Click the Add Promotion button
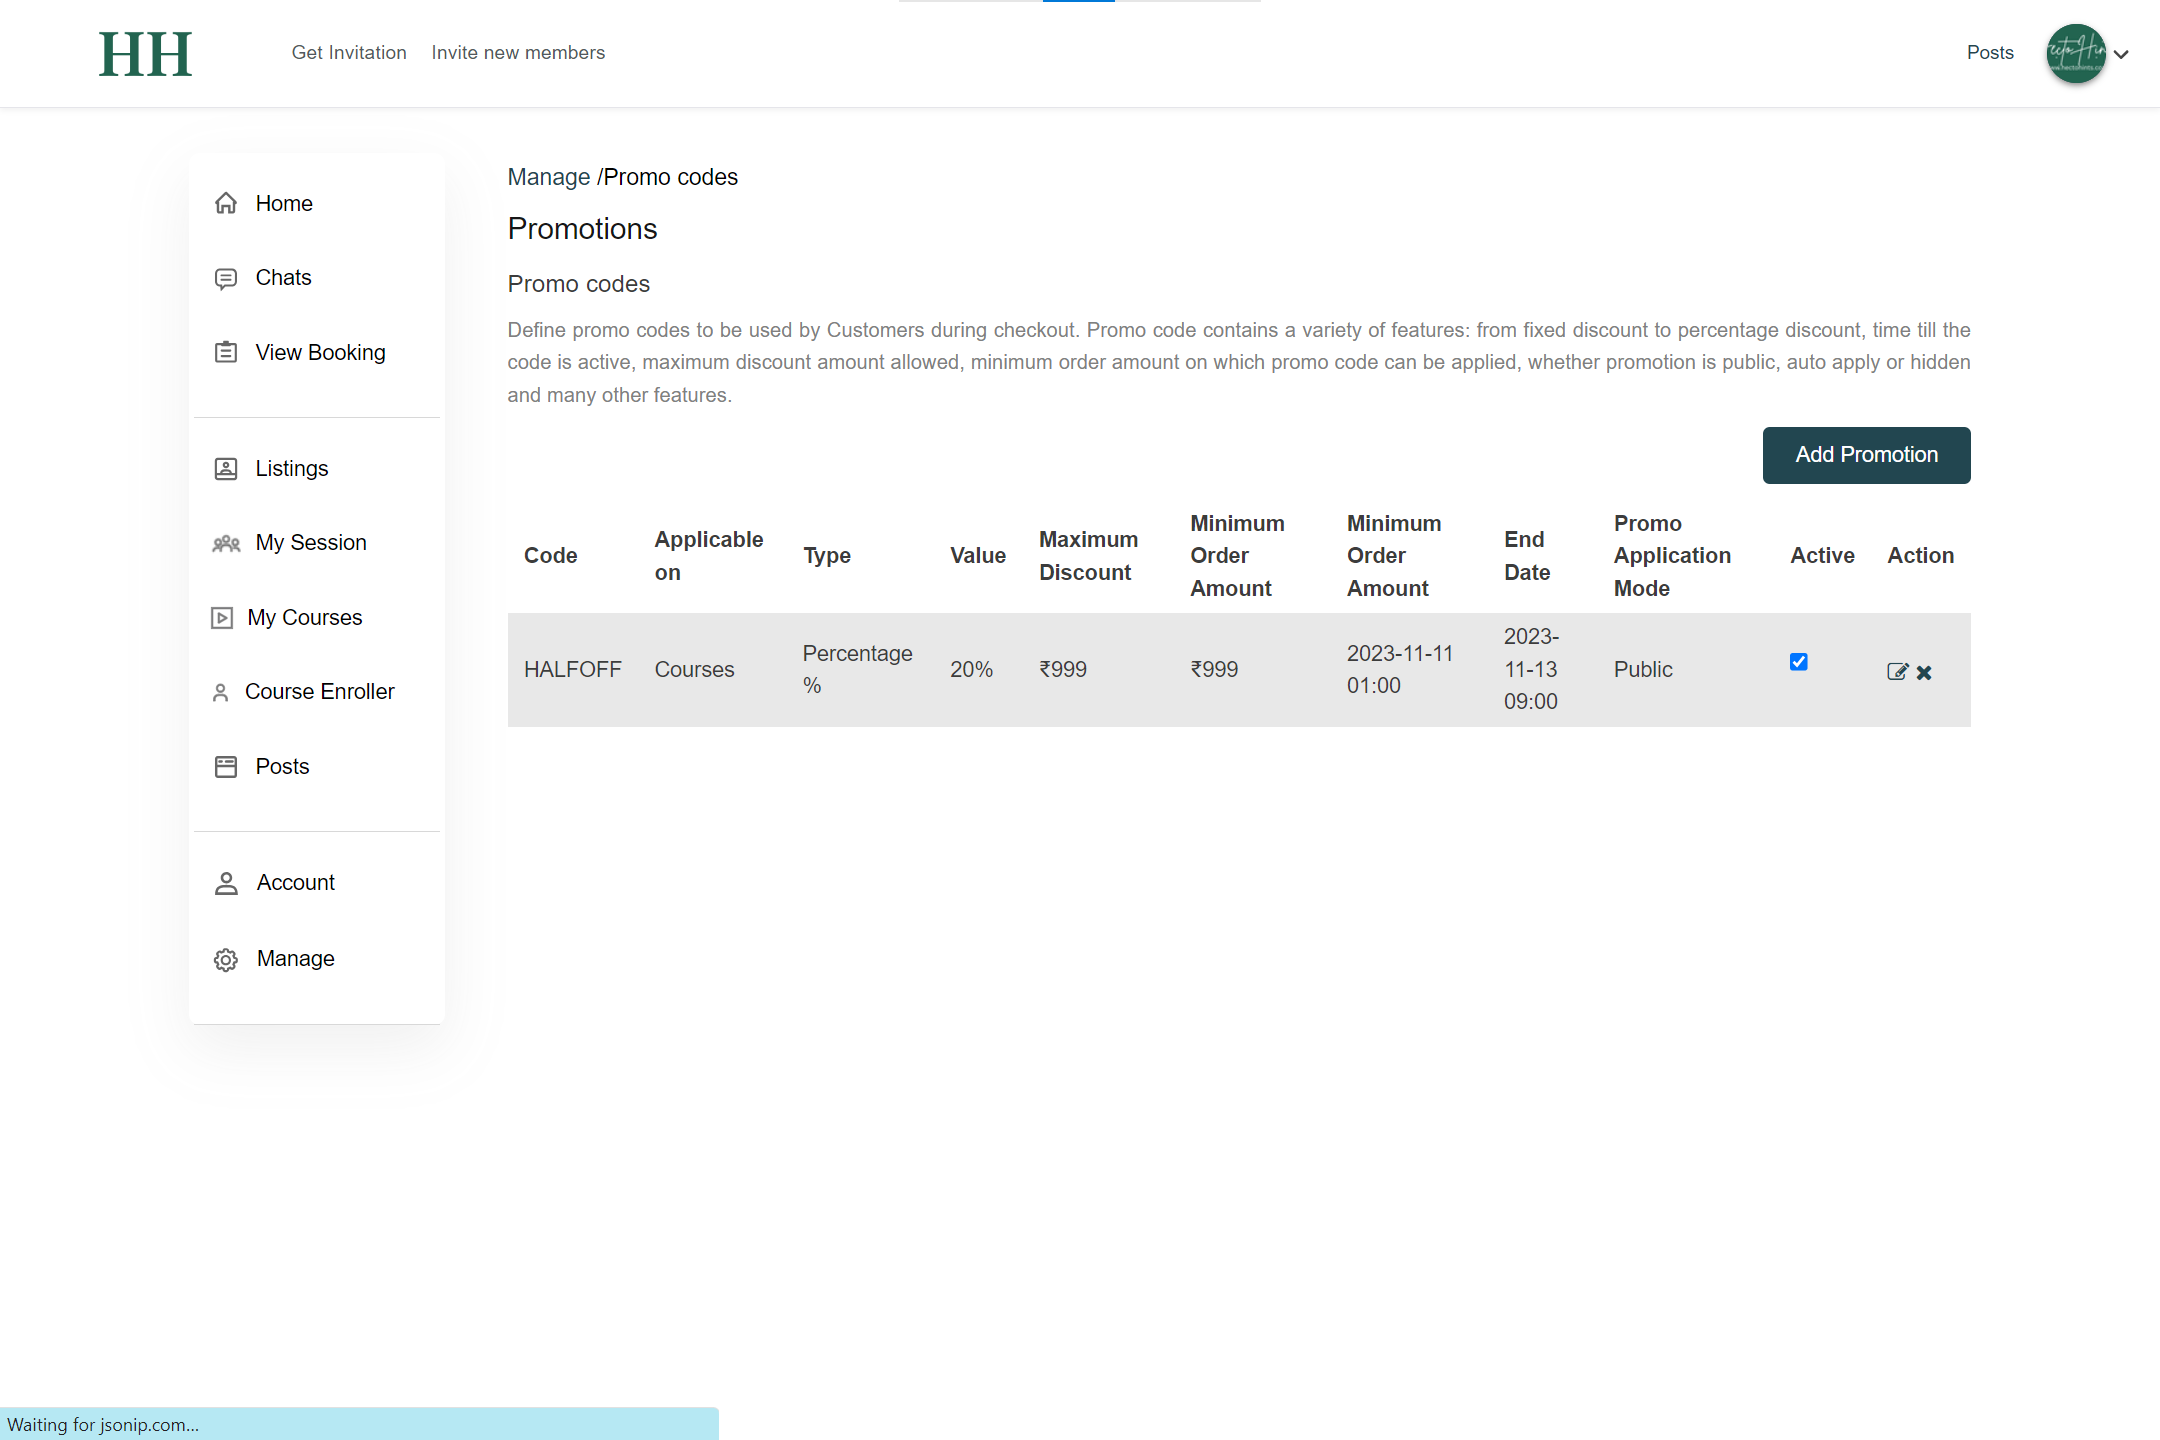 tap(1866, 455)
